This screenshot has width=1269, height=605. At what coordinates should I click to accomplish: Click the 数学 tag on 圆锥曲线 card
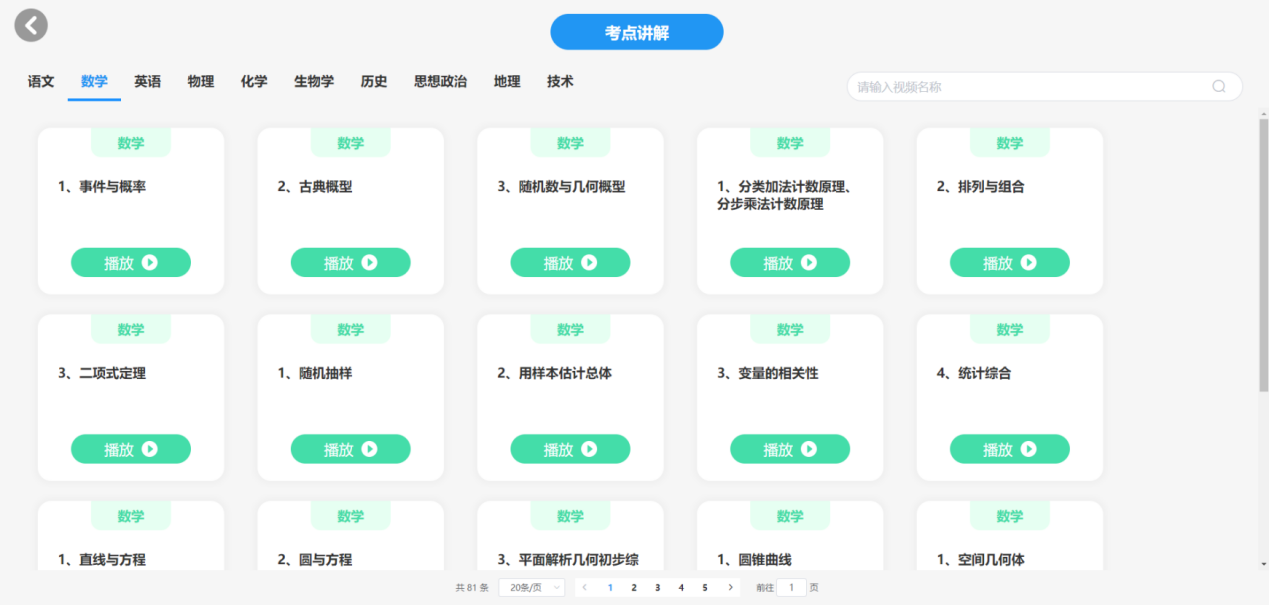click(x=790, y=516)
